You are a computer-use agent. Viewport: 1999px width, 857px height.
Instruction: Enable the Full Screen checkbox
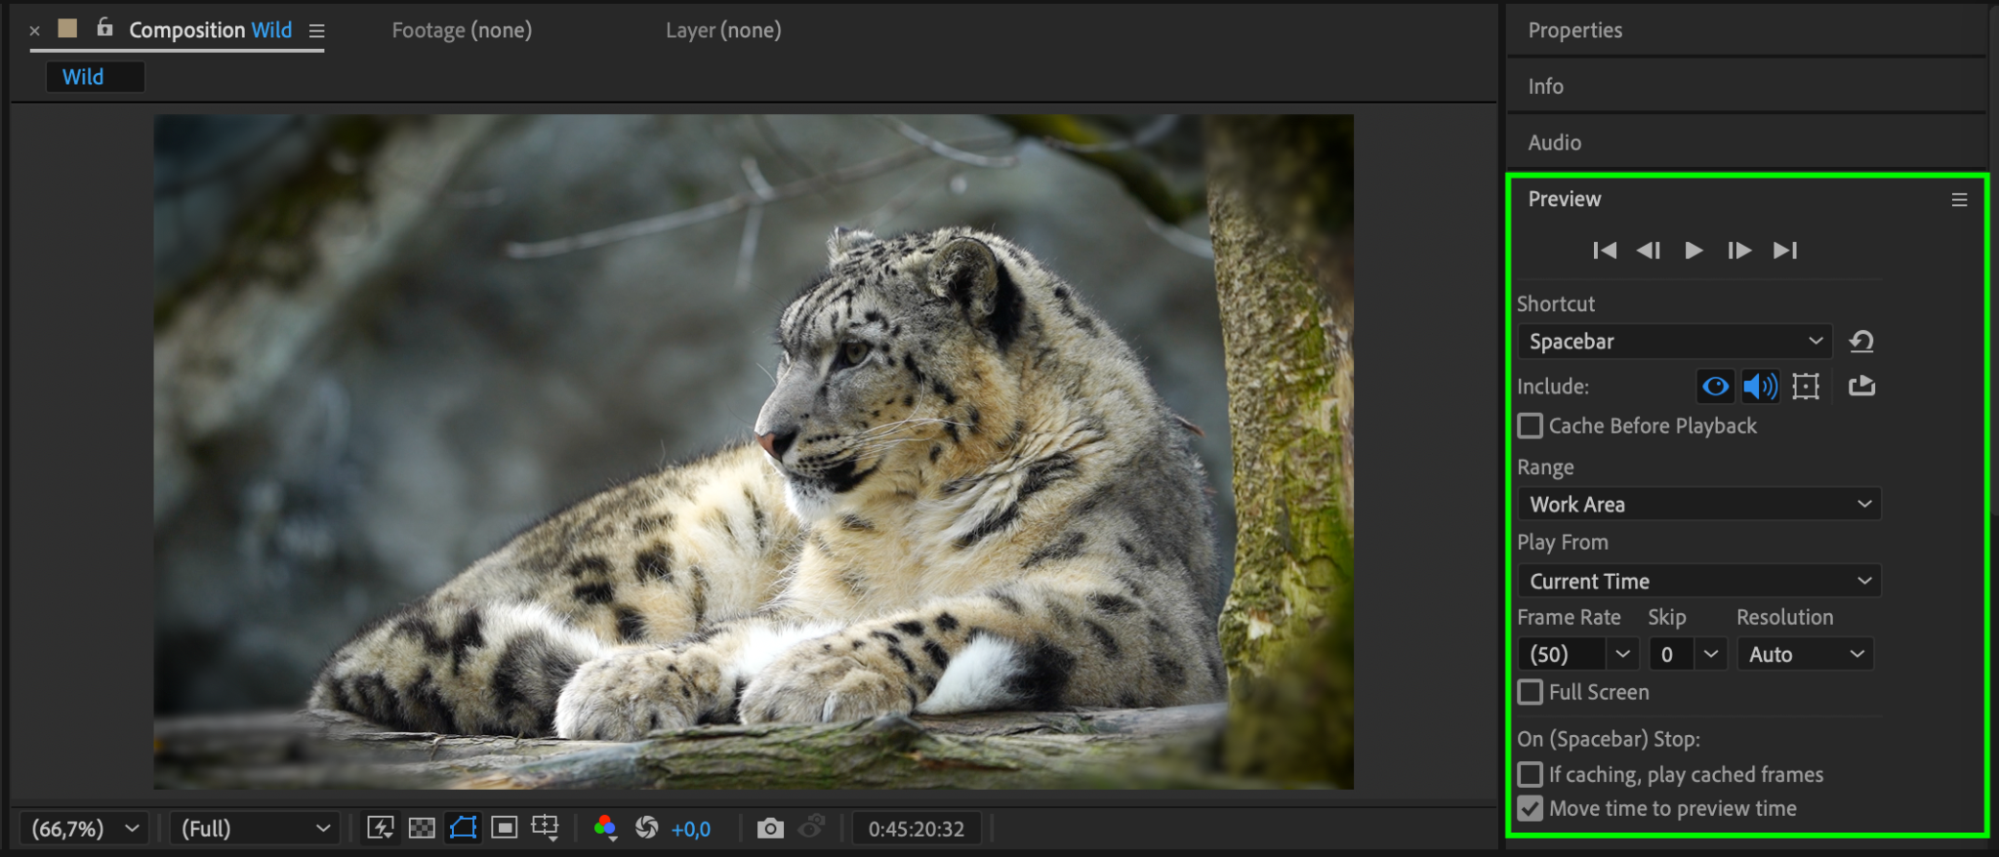click(1530, 692)
